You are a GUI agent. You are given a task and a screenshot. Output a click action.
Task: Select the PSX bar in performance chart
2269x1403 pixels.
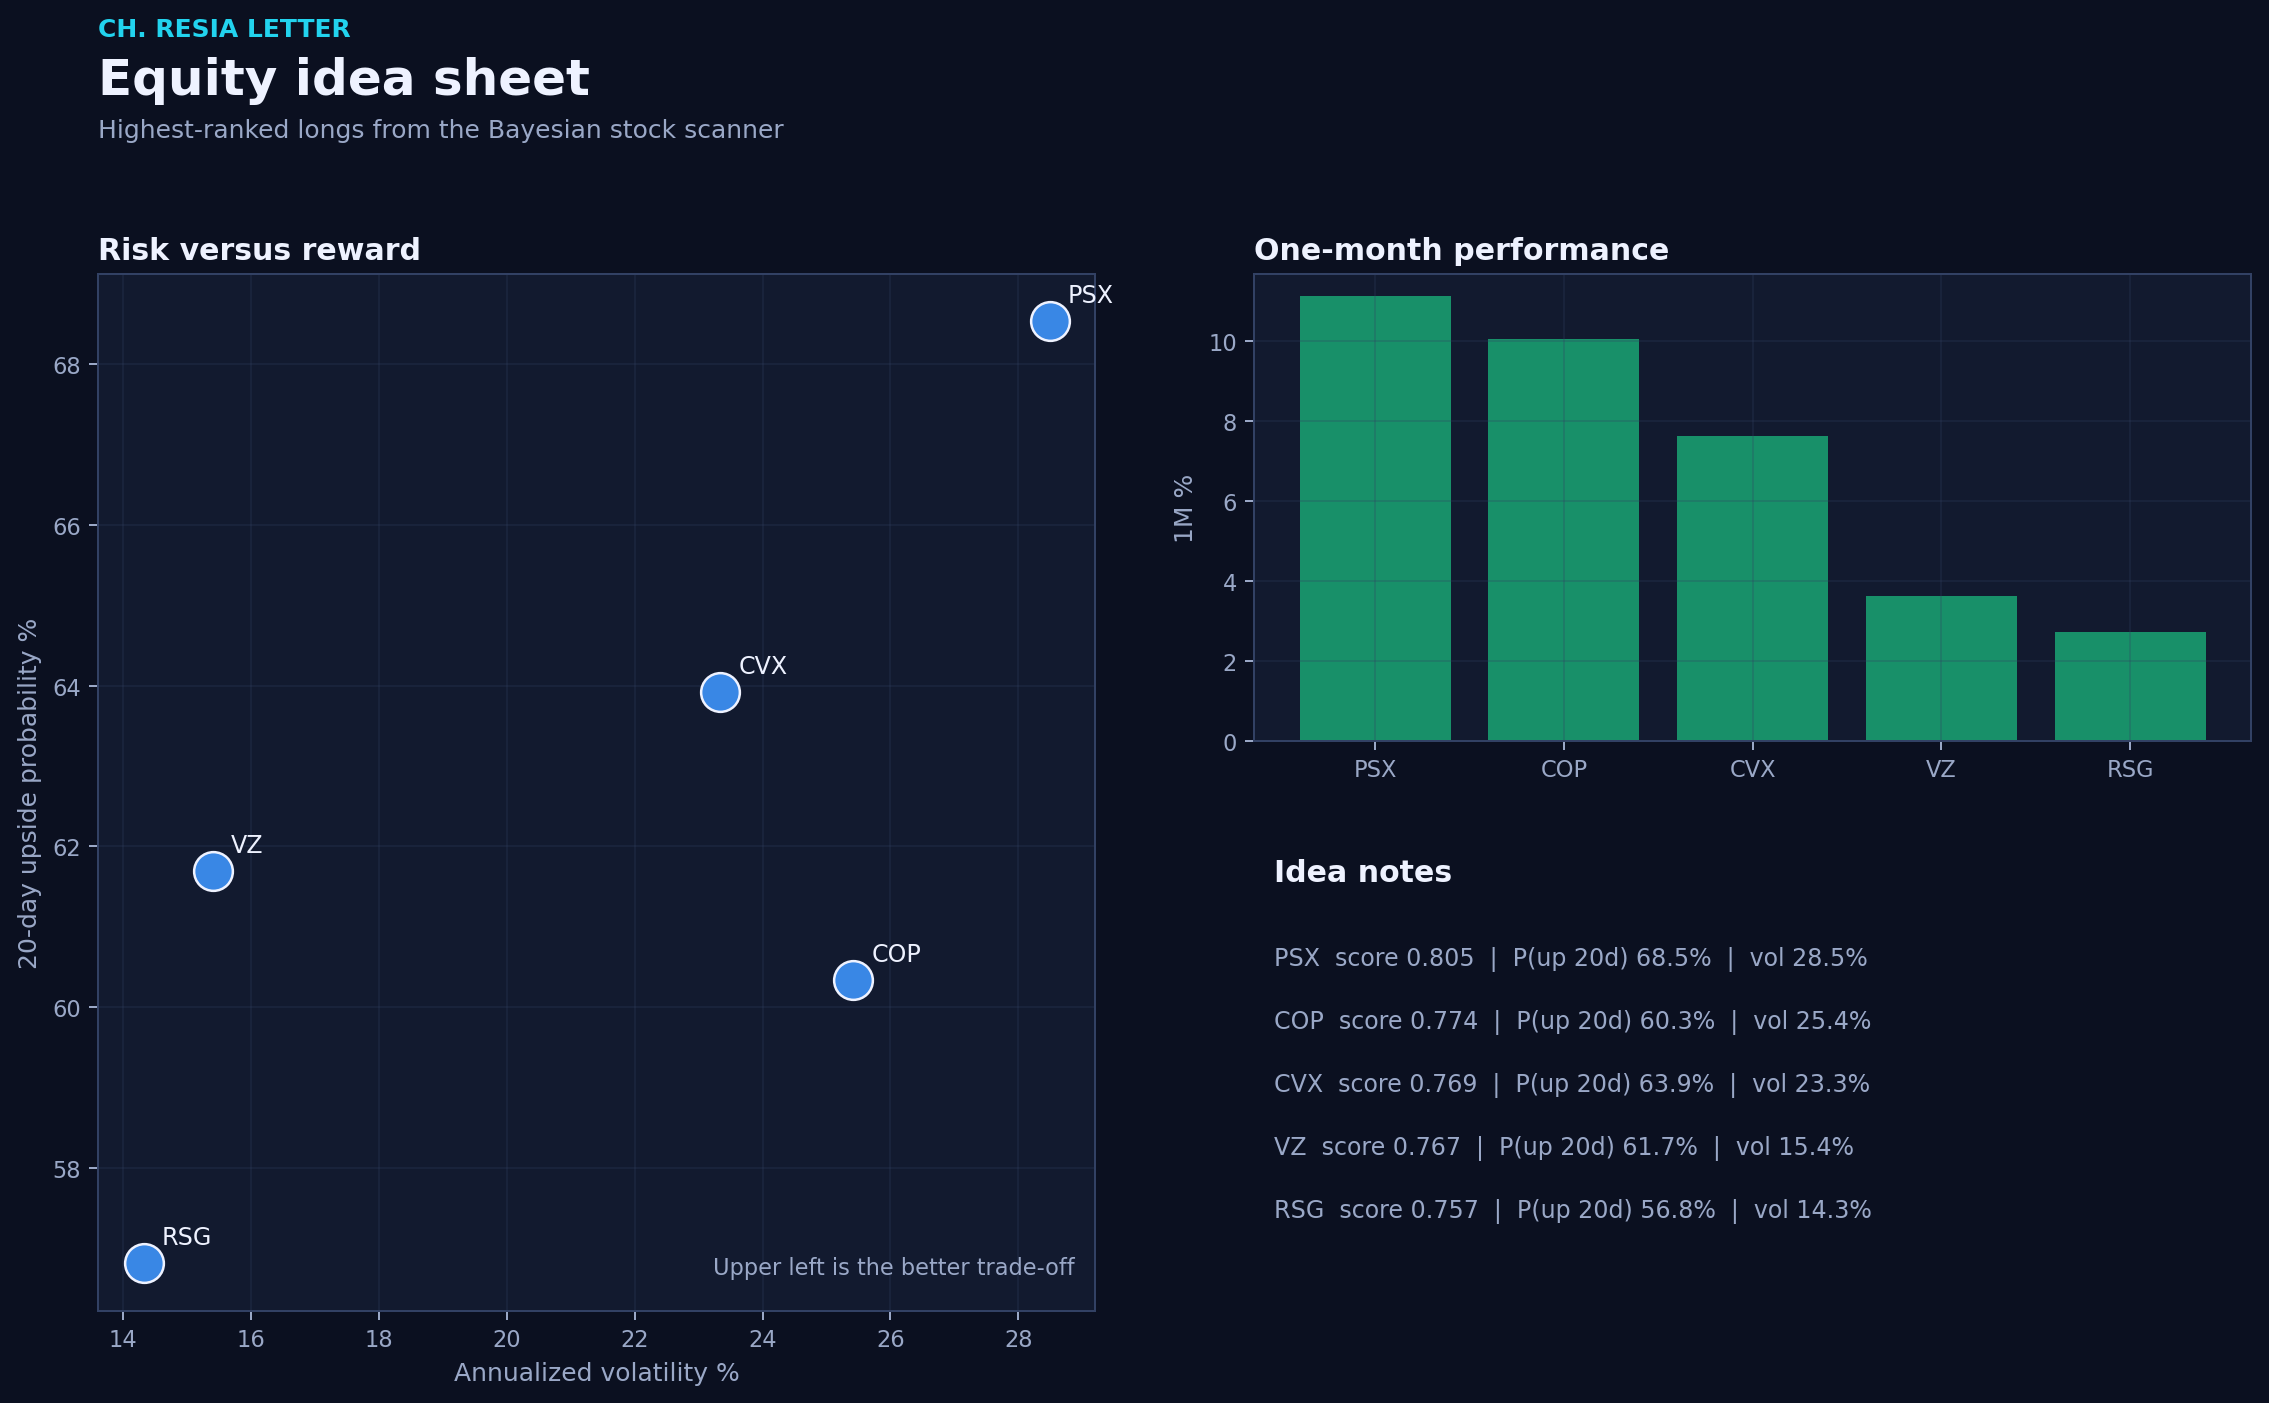pos(1375,518)
